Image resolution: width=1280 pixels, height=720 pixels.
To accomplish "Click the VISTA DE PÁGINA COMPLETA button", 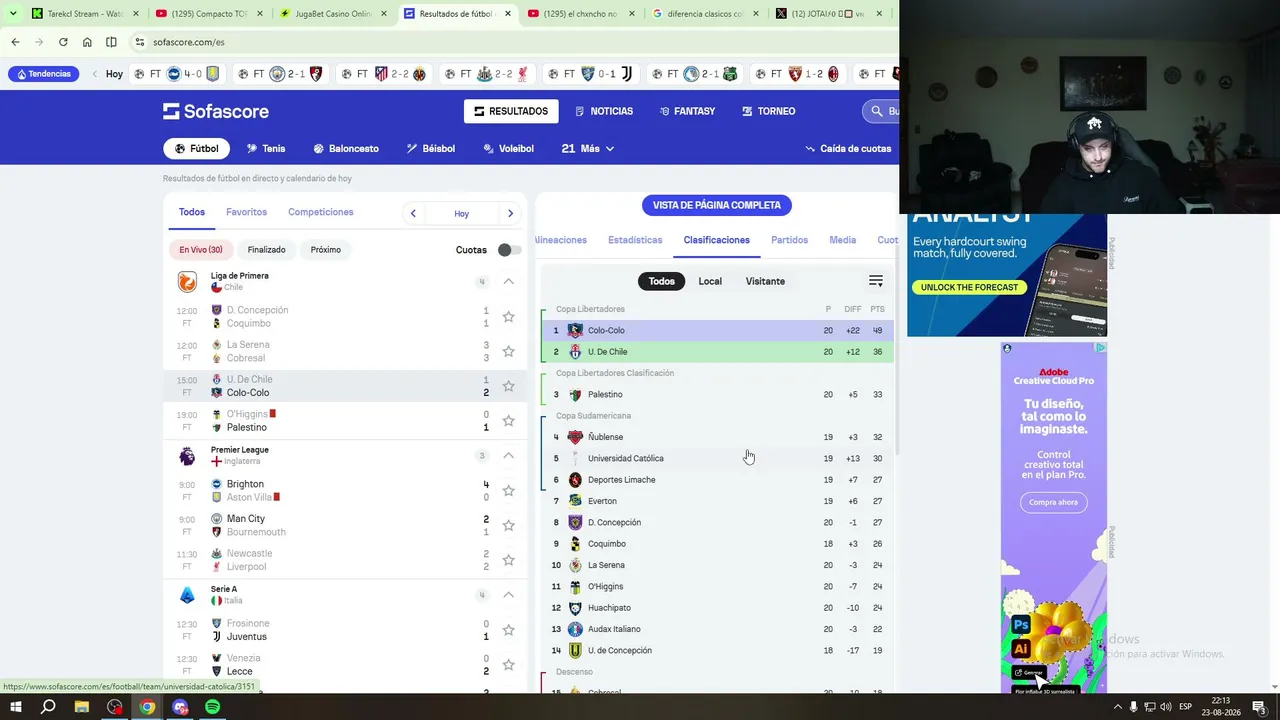I will click(717, 205).
